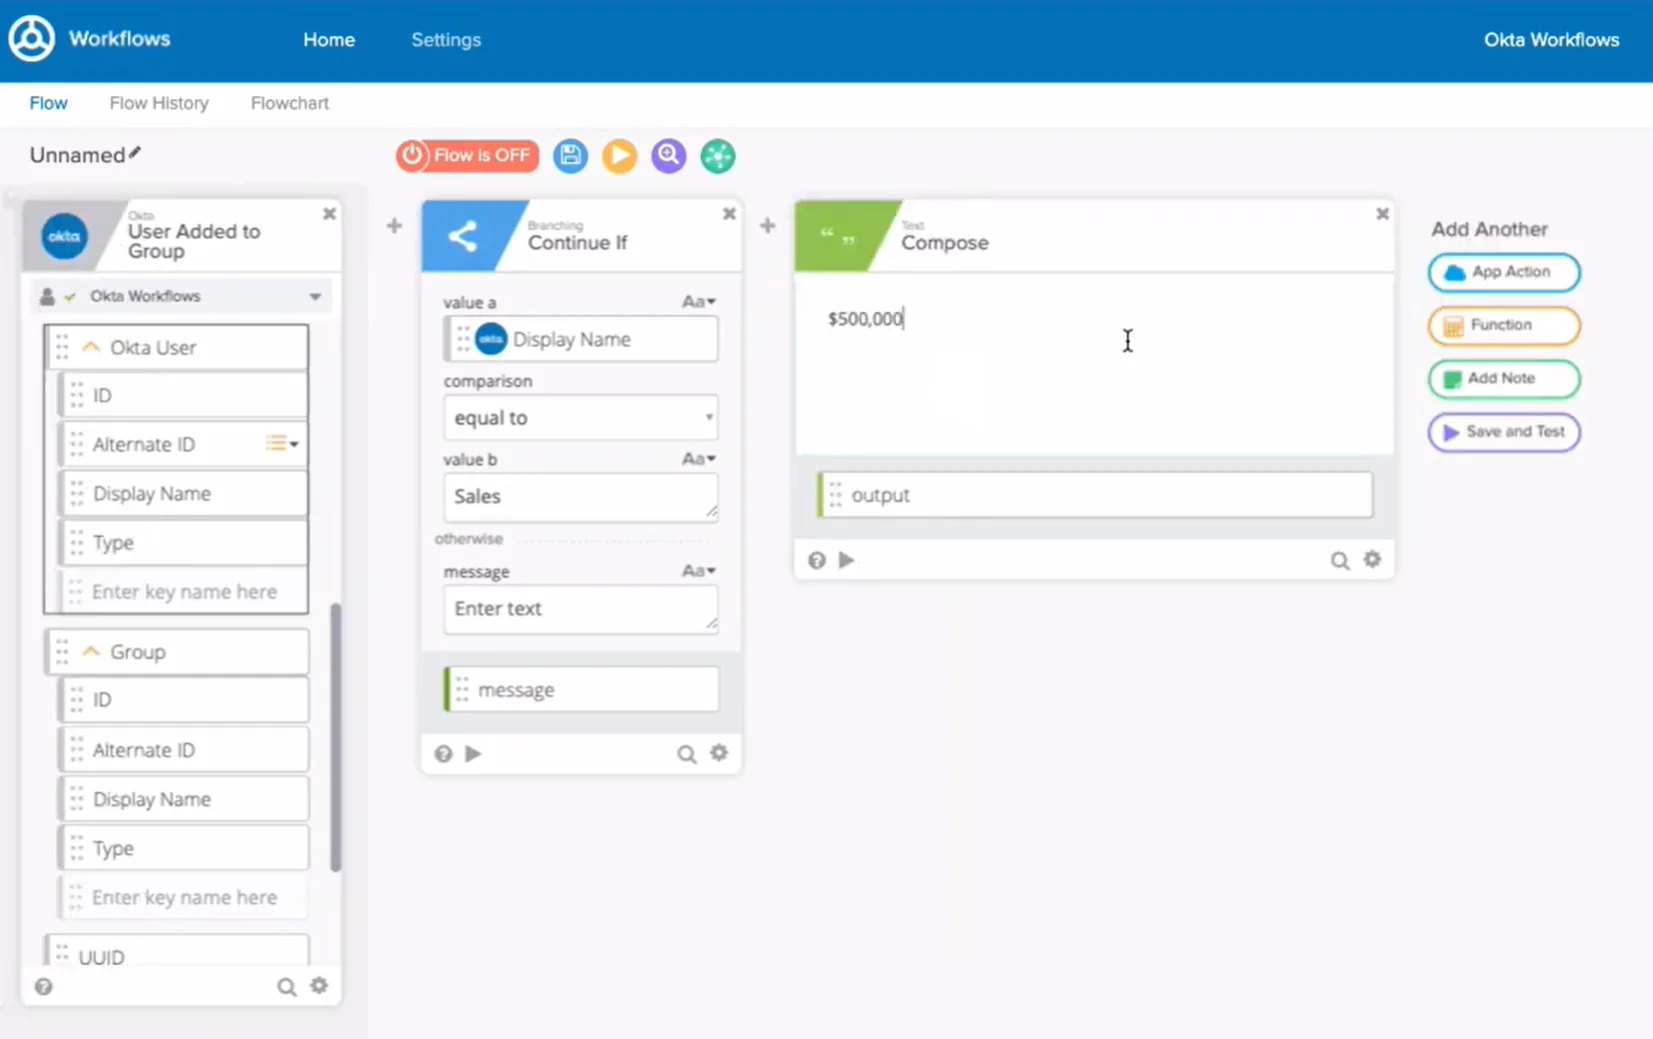Click the blue save flow icon

(x=570, y=155)
